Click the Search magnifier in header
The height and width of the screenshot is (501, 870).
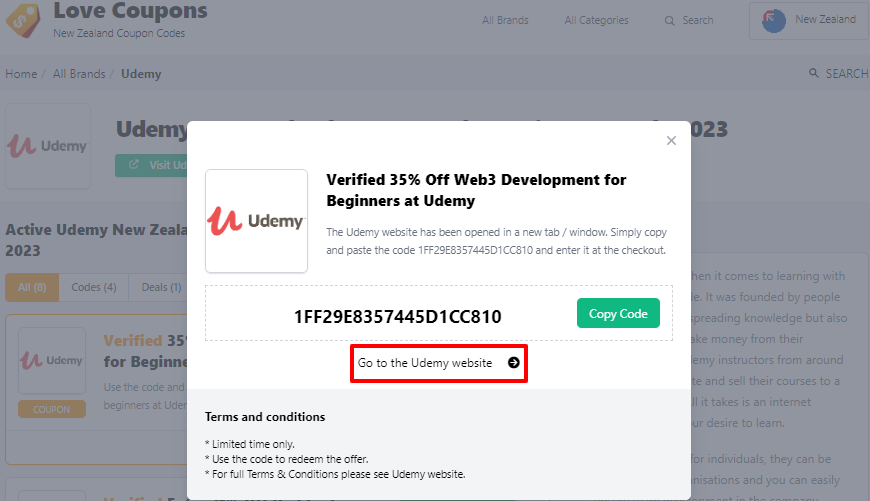(670, 21)
